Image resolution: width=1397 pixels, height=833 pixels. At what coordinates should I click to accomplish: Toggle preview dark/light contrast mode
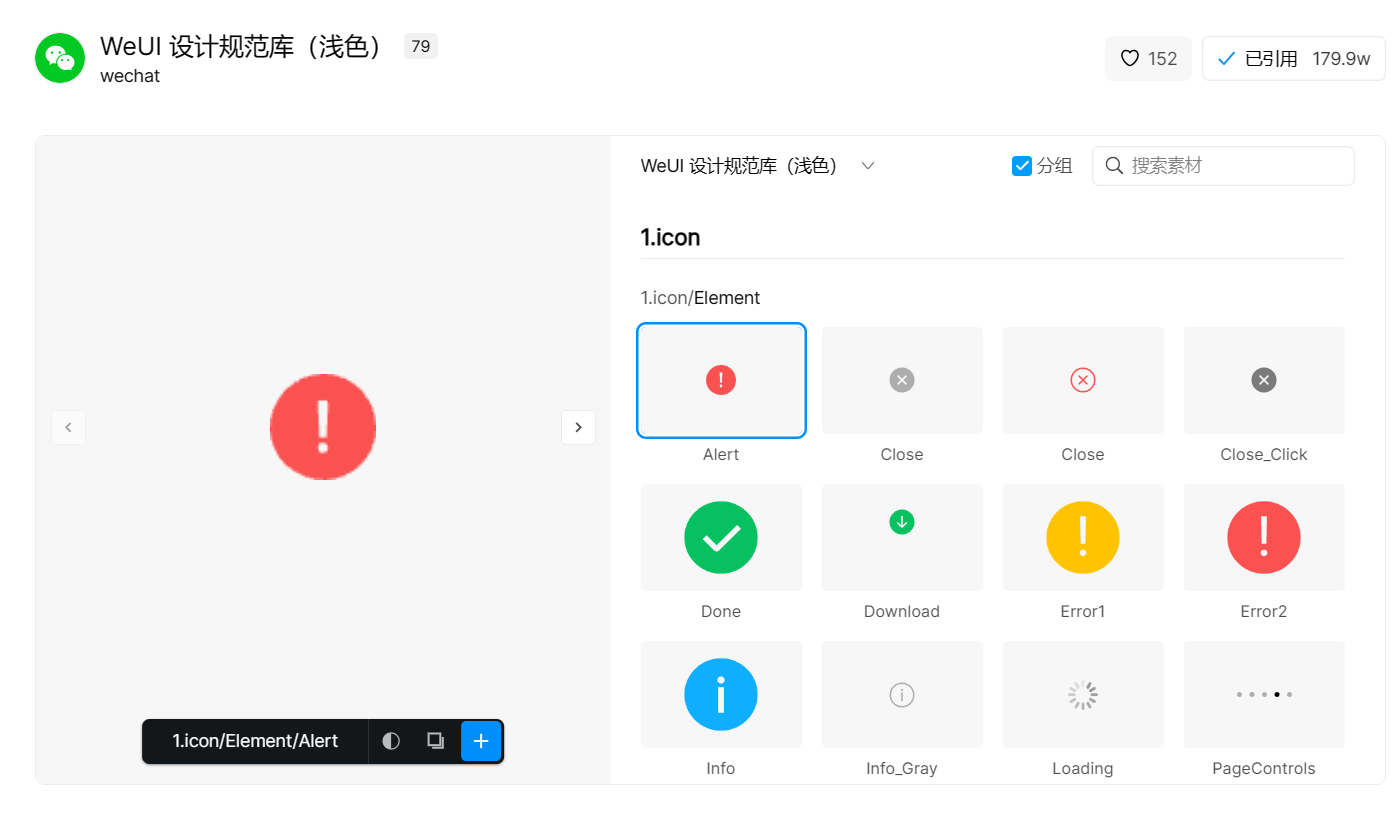[391, 741]
